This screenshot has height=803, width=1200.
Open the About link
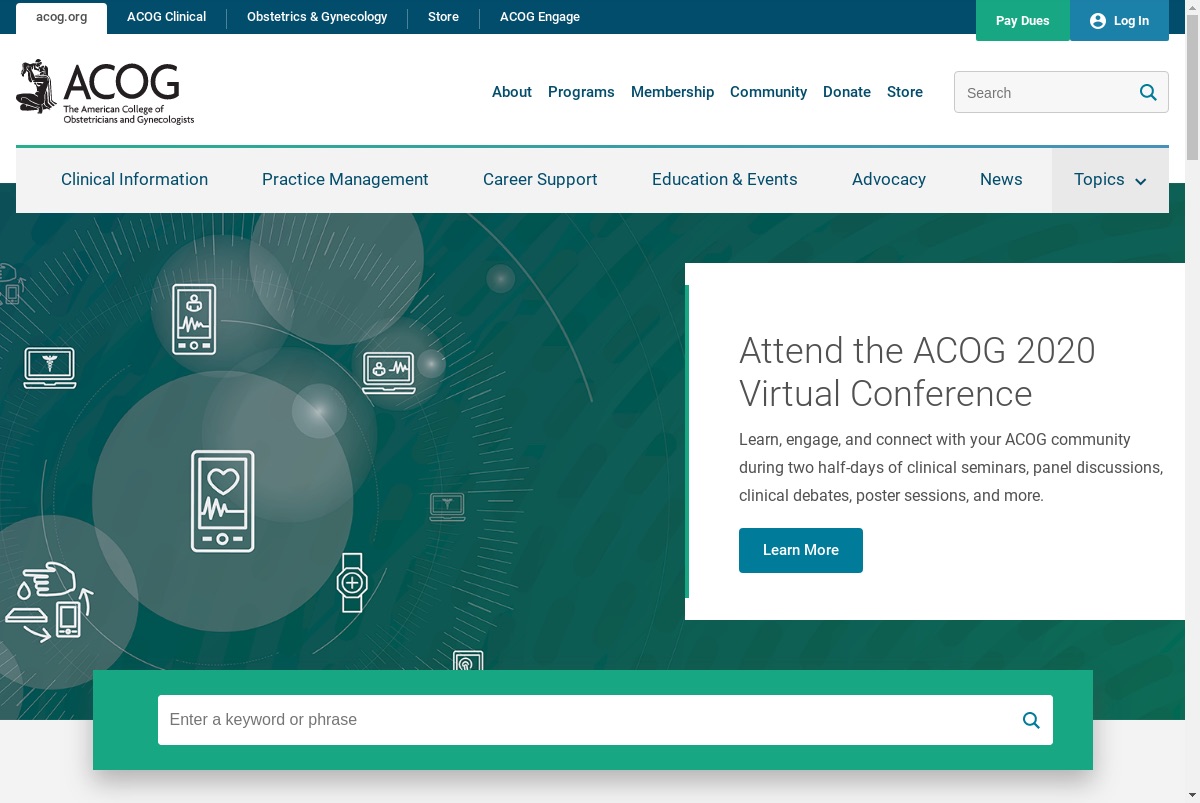512,92
